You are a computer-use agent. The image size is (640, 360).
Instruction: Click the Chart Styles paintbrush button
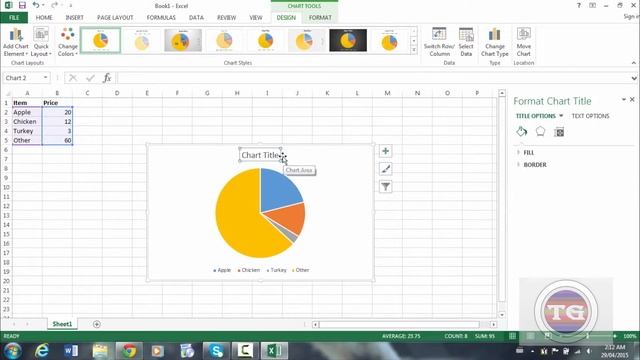pos(385,169)
